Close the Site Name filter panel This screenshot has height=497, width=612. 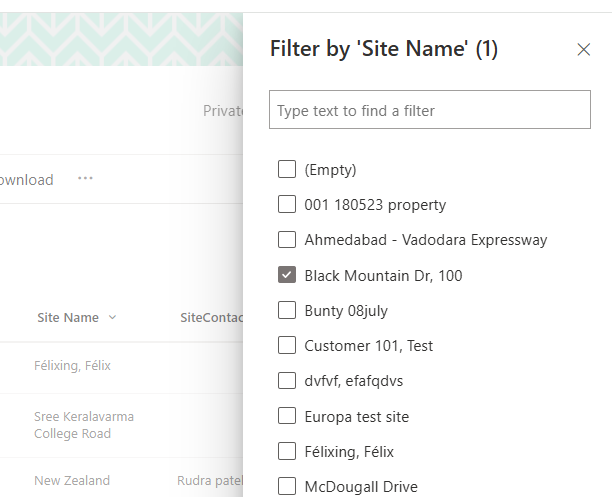[x=584, y=49]
